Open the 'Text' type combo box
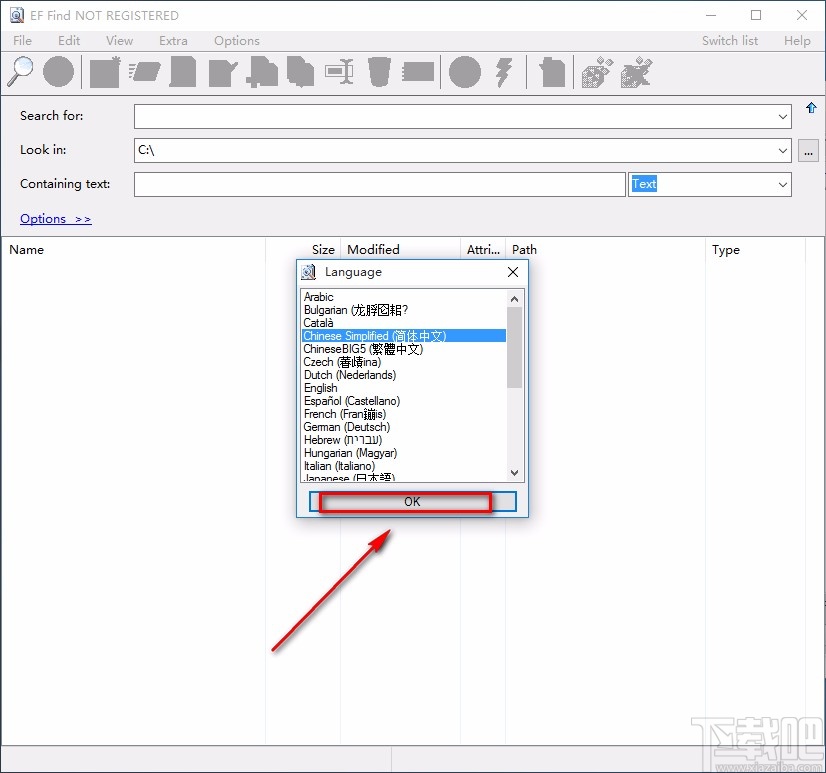The width and height of the screenshot is (826, 773). [782, 185]
